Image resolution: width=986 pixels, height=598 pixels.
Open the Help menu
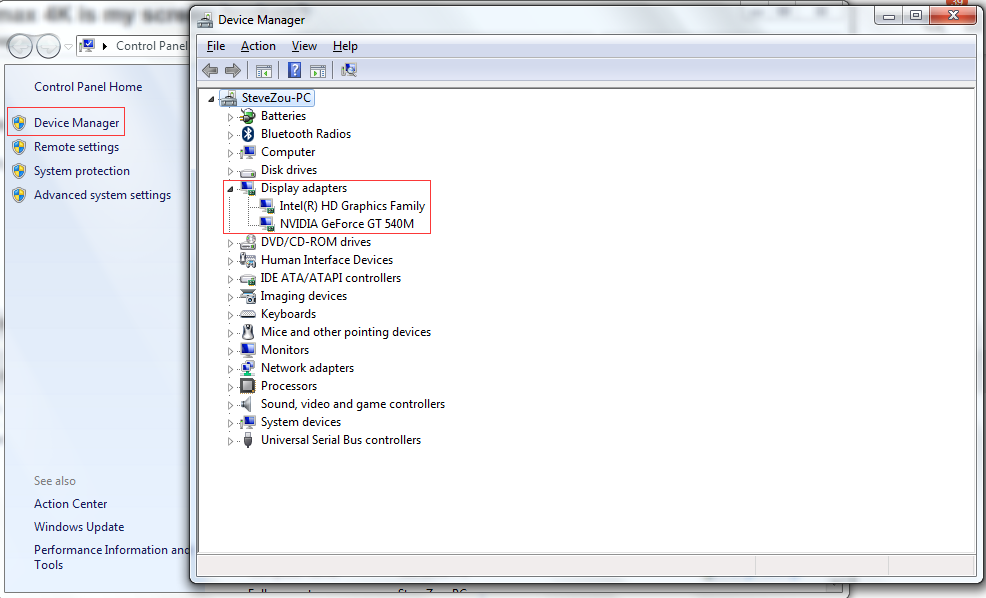[345, 46]
